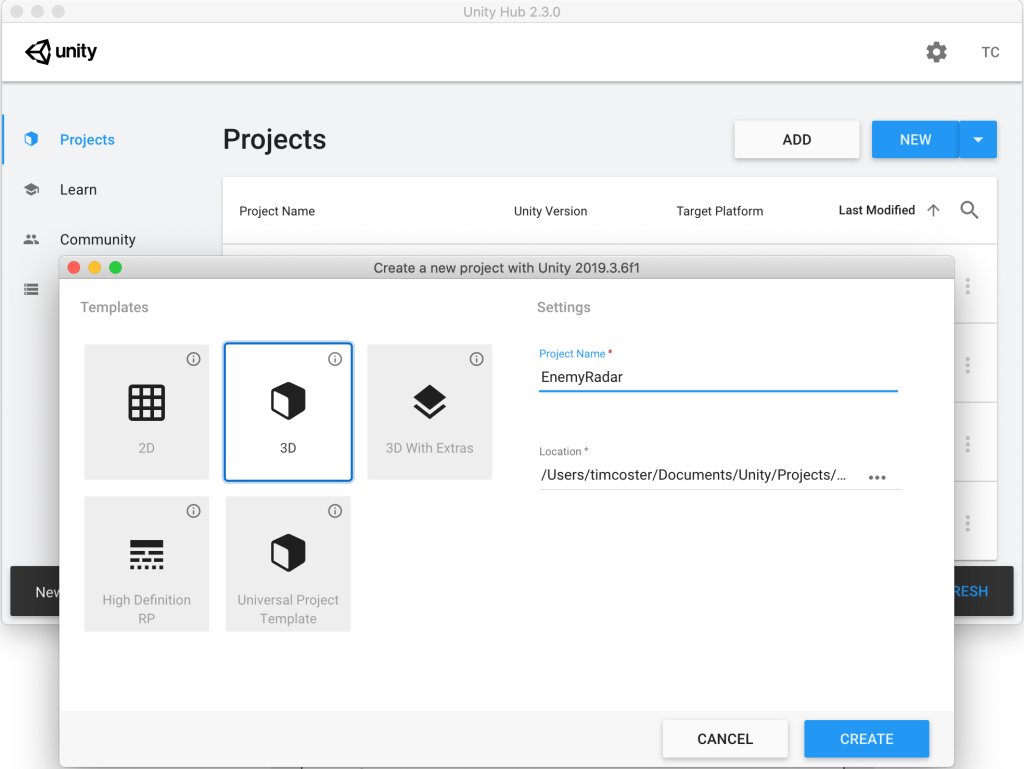View info icon on the 3D template
Image resolution: width=1024 pixels, height=769 pixels.
(335, 359)
